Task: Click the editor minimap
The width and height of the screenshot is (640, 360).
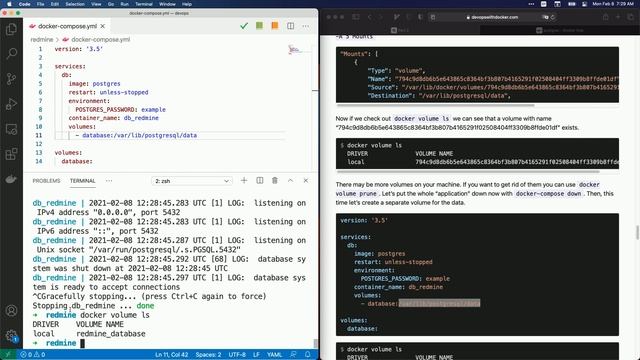Action: [x=299, y=50]
